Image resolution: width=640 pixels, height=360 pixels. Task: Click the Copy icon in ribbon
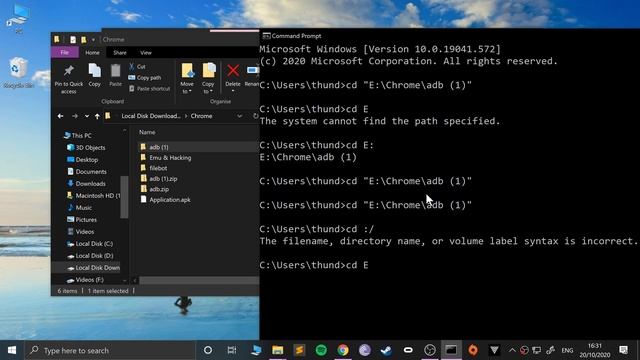point(94,71)
